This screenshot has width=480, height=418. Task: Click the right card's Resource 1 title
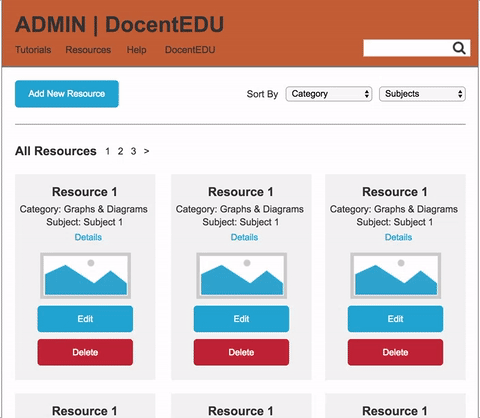point(395,192)
